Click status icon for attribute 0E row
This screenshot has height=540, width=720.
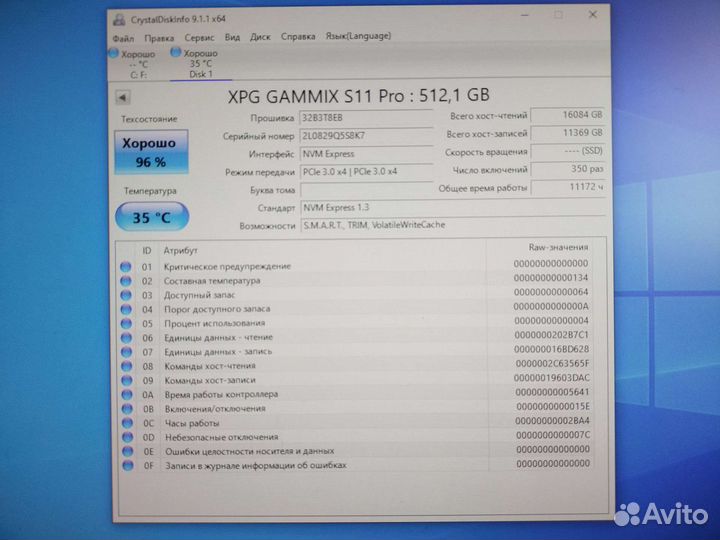128,452
